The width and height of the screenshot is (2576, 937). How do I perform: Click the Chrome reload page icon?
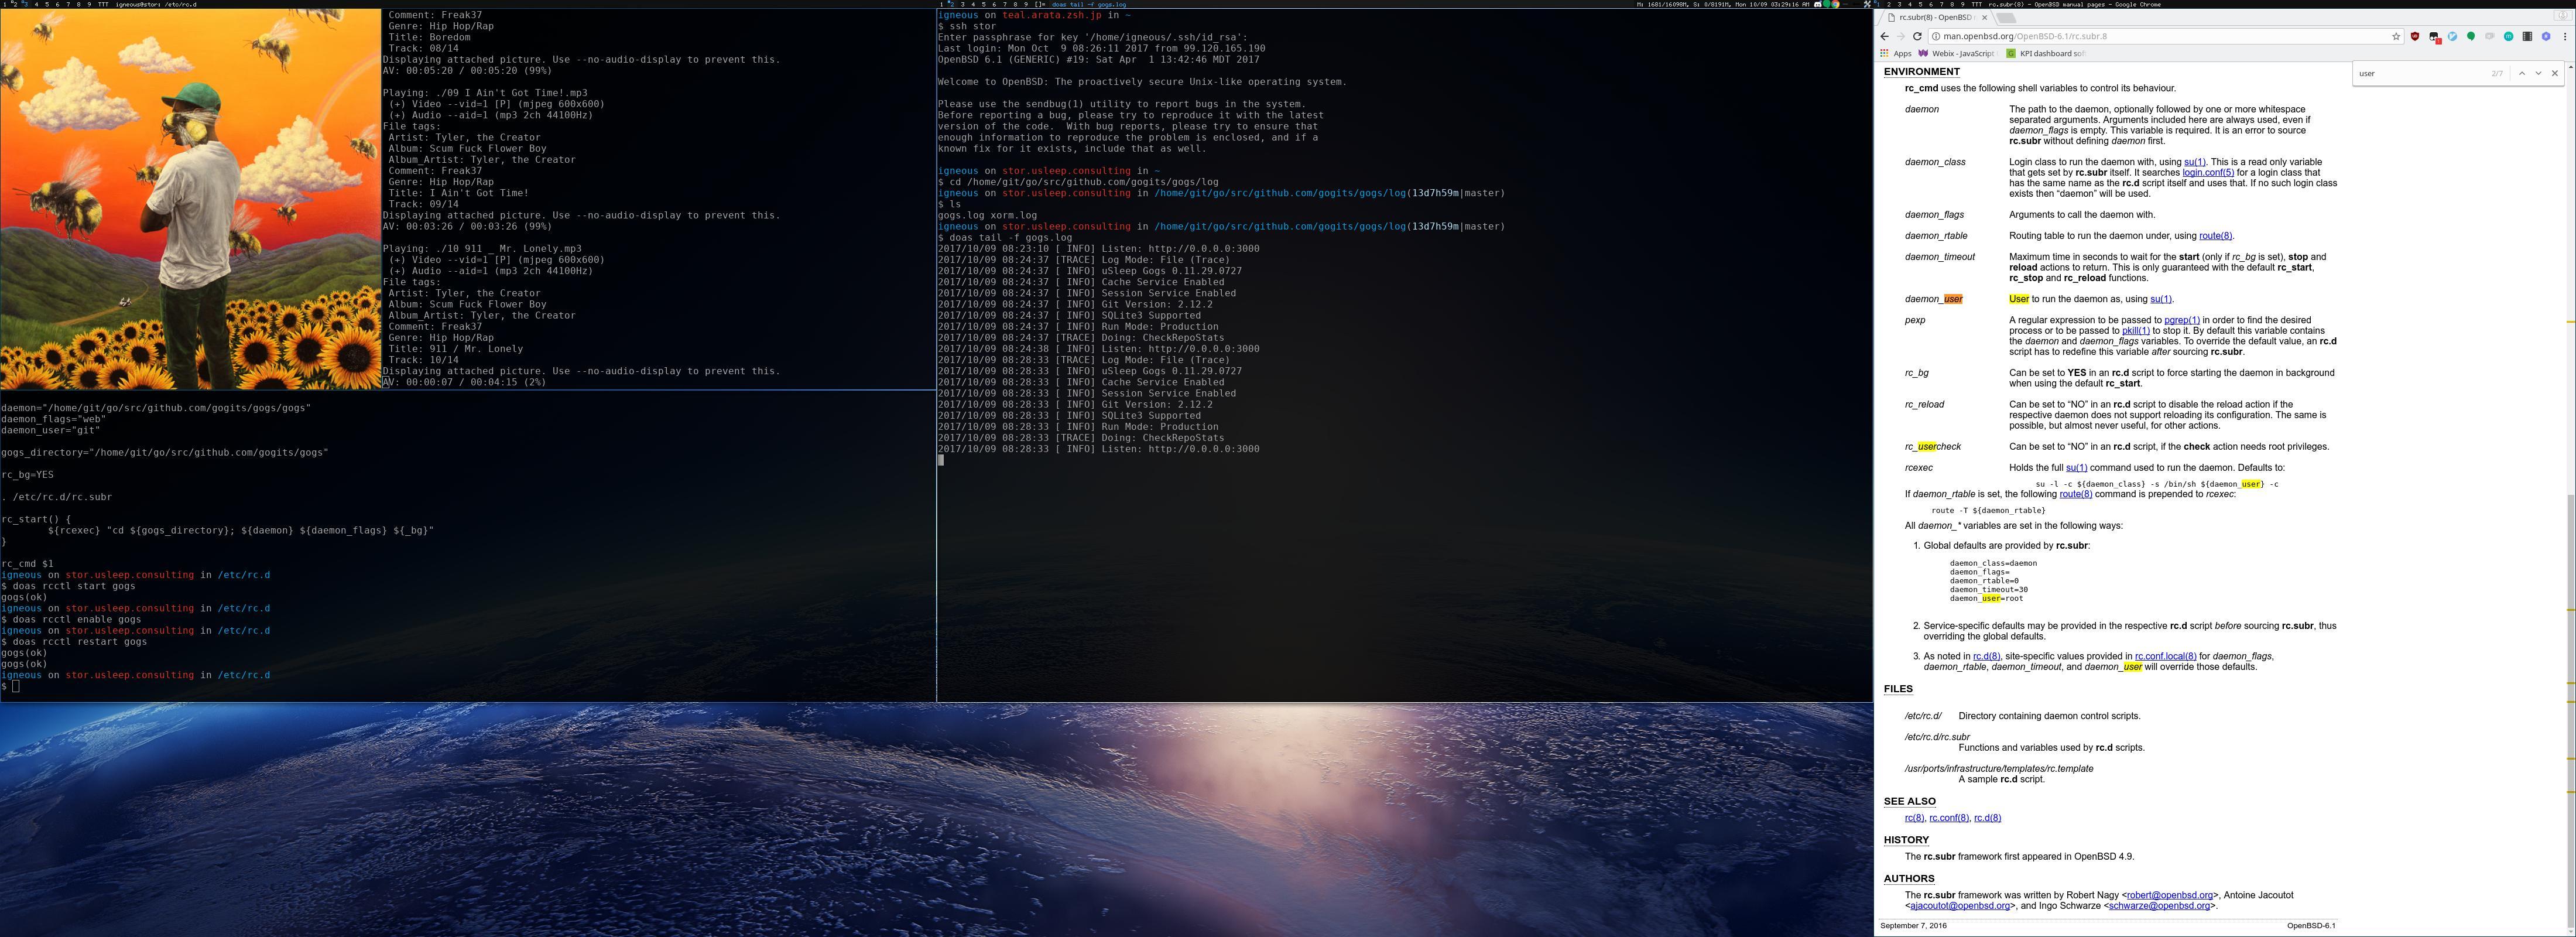1918,37
